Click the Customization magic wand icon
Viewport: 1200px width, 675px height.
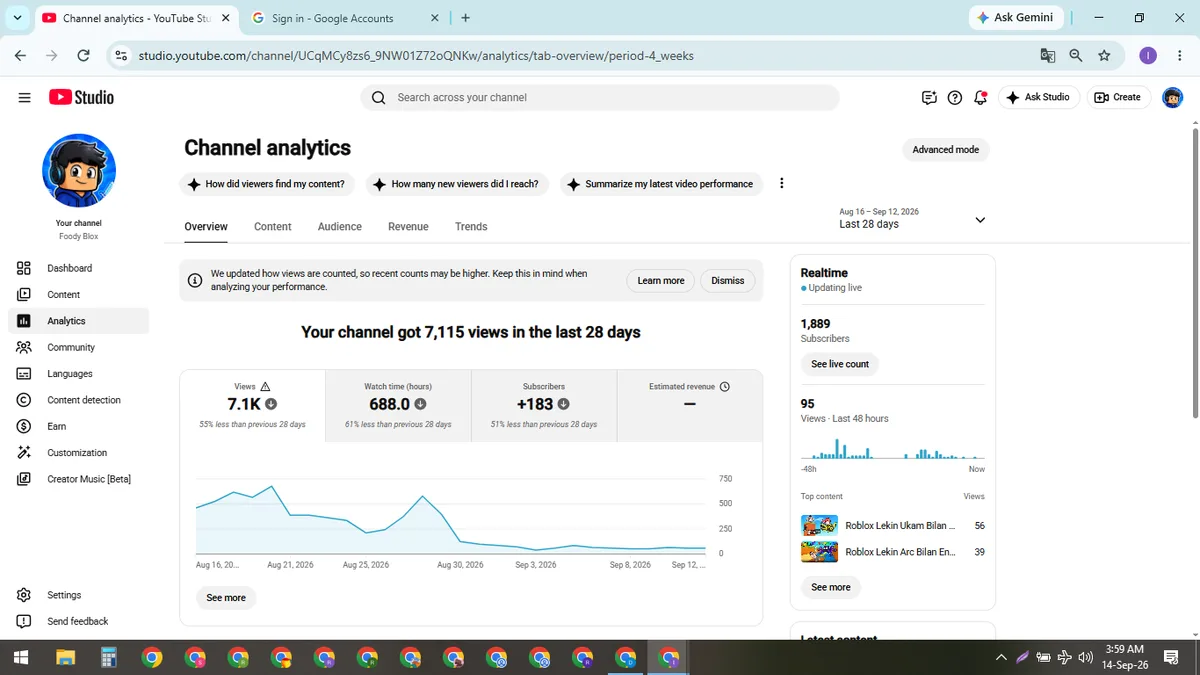(x=24, y=452)
